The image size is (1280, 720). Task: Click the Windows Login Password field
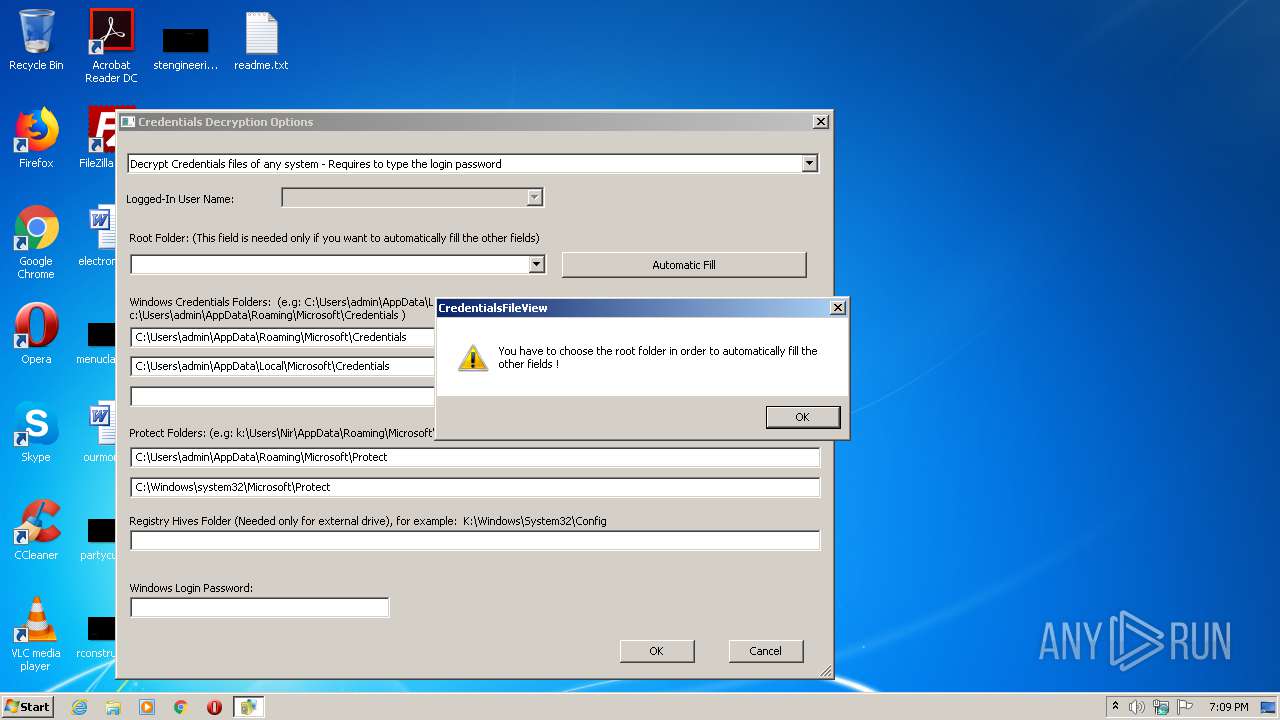(x=259, y=607)
